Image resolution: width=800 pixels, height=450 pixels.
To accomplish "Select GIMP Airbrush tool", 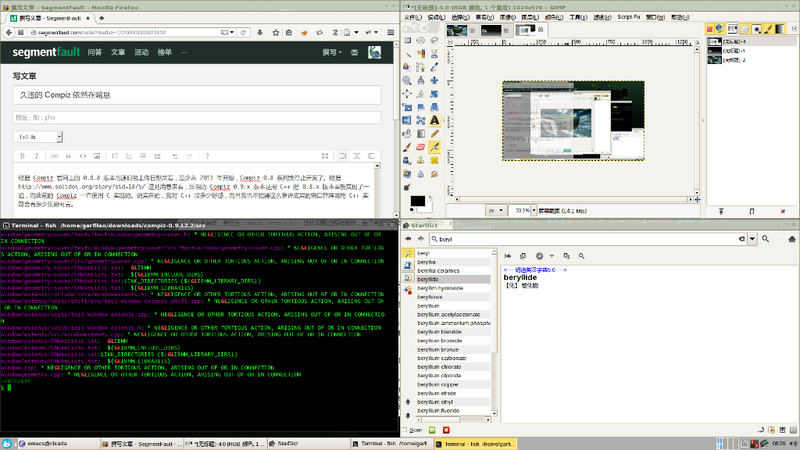I will pos(434,147).
